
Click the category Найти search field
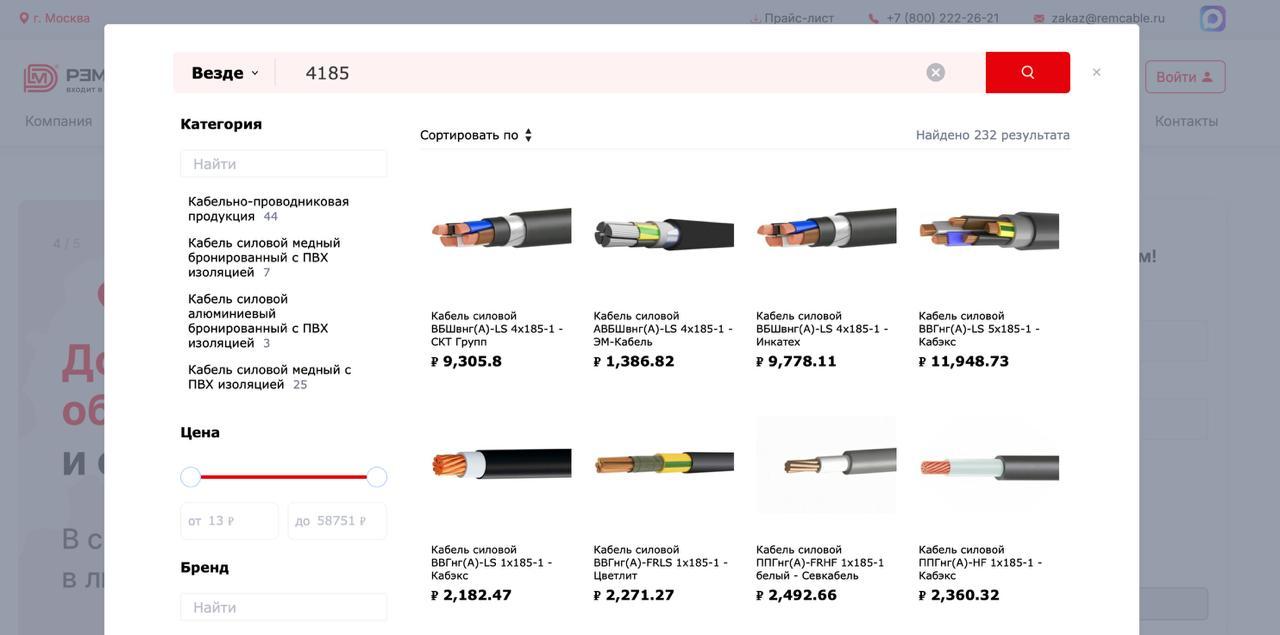pos(283,164)
